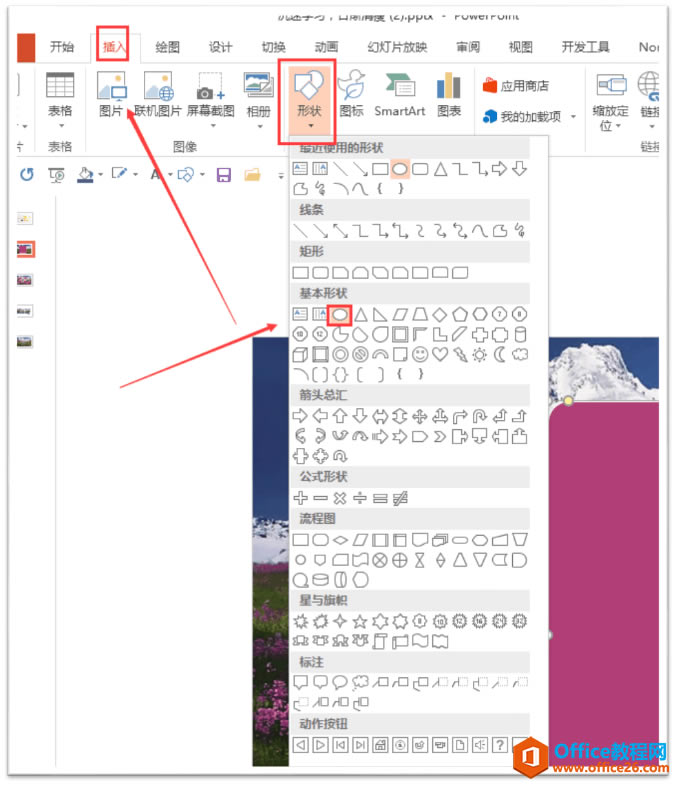
Task: Select the smiley face shape
Action: pyautogui.click(x=420, y=354)
